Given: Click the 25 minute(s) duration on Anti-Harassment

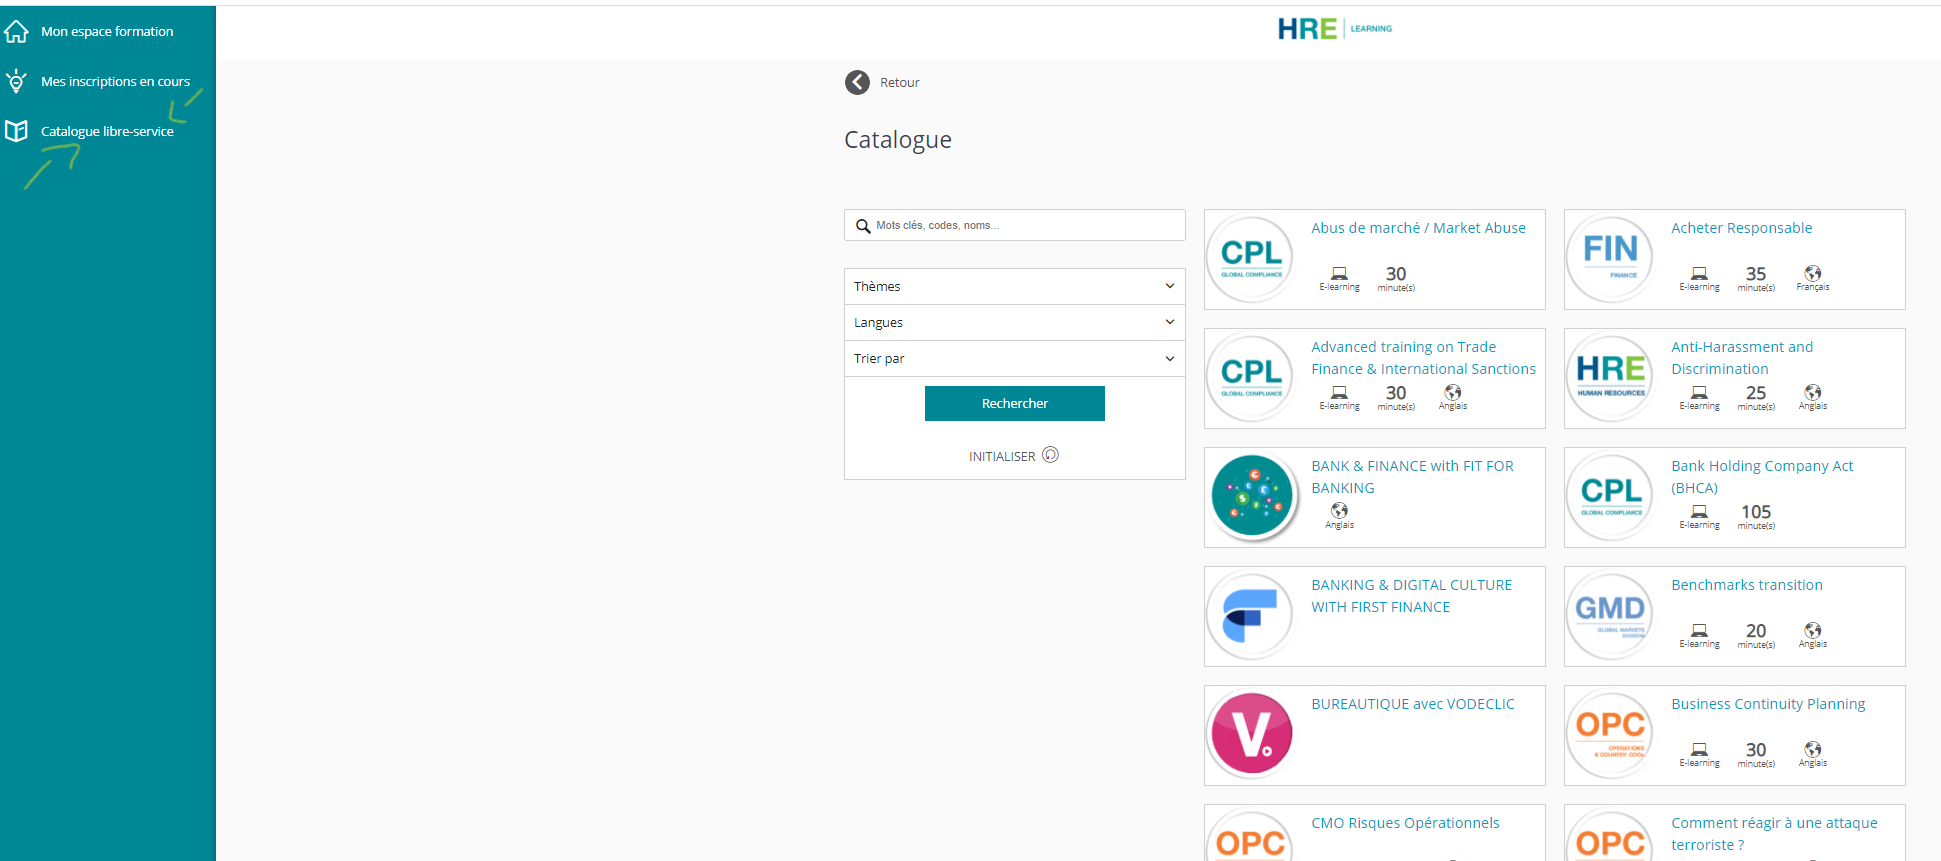Looking at the screenshot, I should (1756, 397).
